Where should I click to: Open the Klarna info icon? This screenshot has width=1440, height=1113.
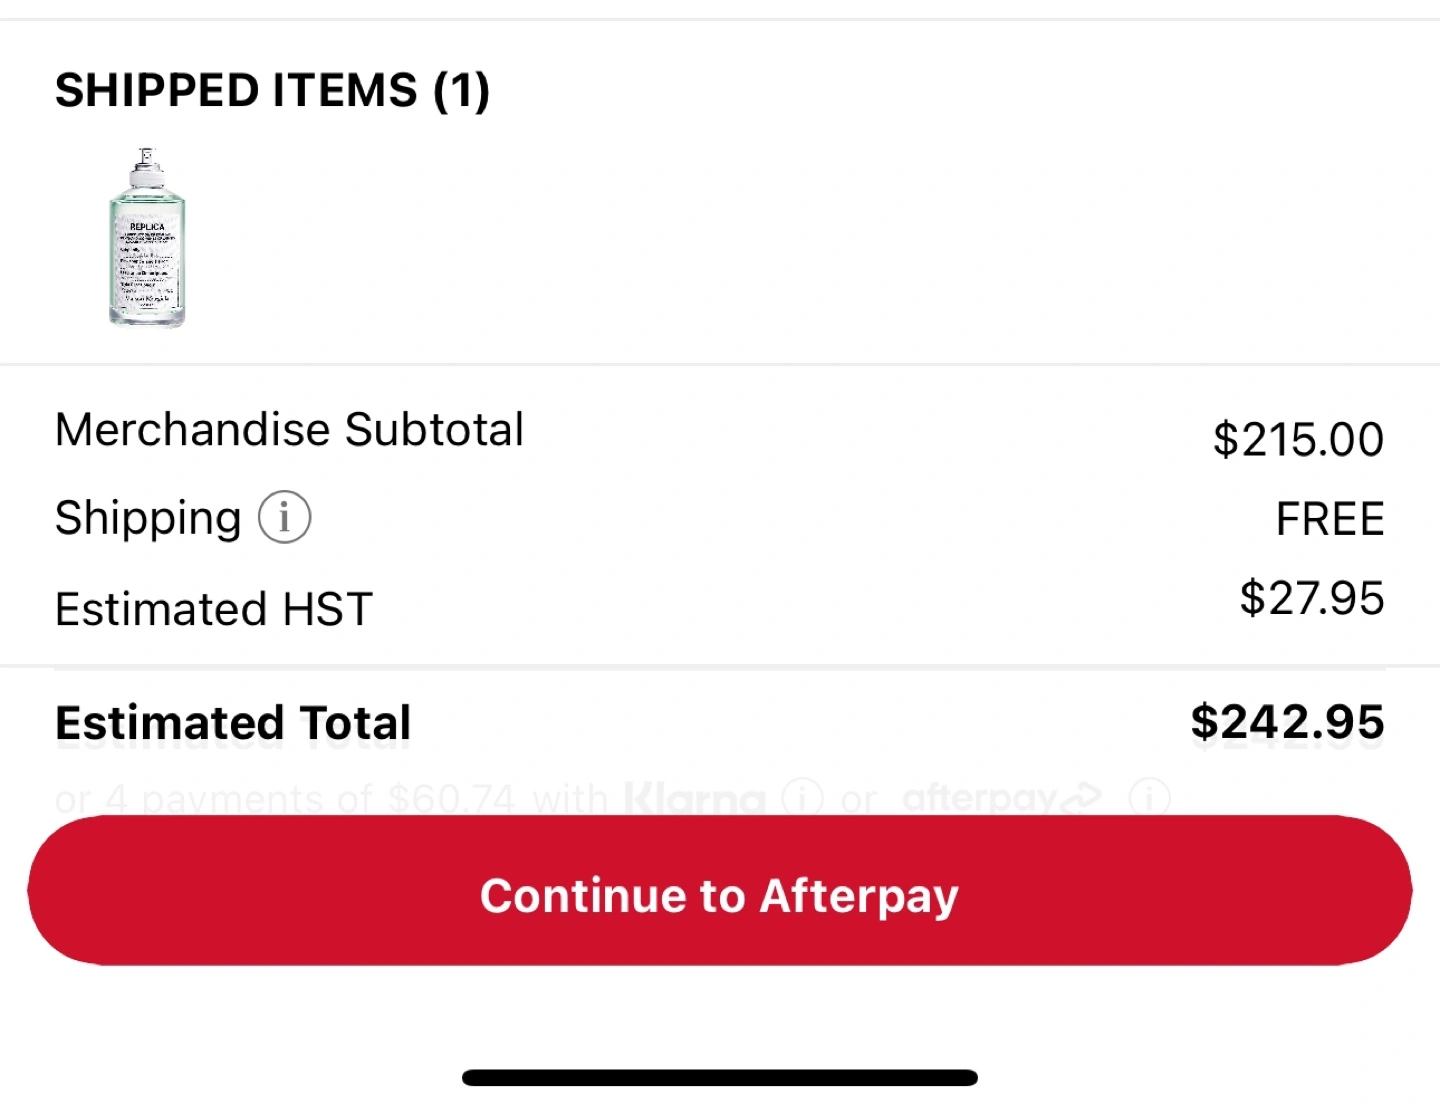802,798
